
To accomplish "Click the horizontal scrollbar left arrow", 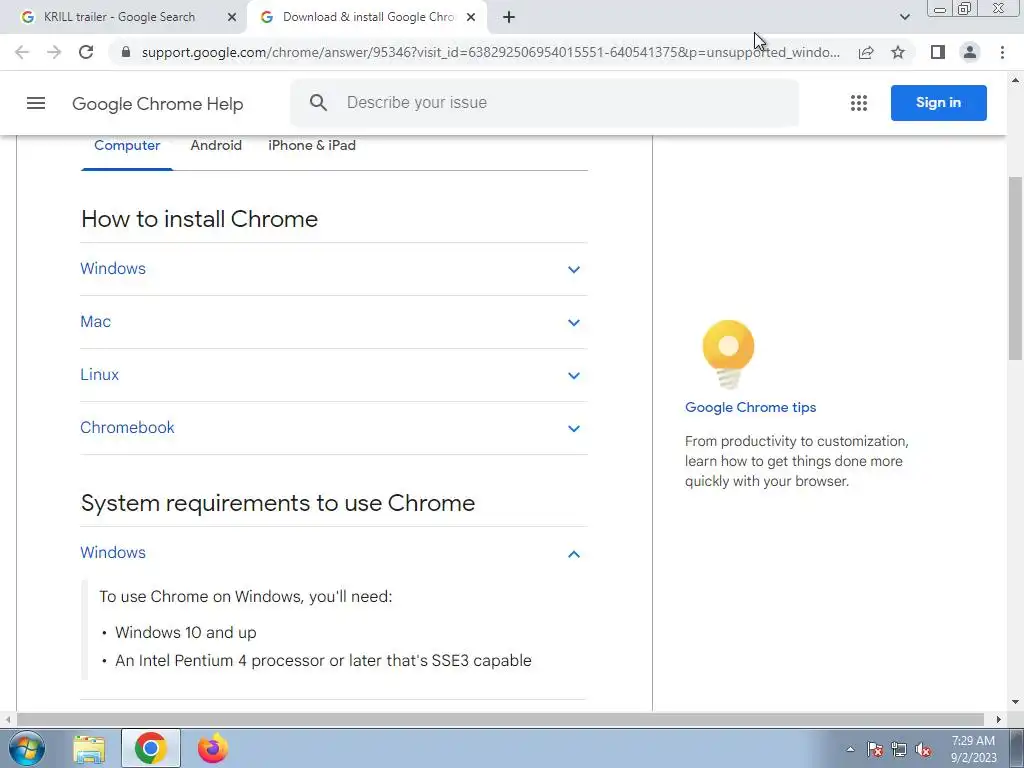I will (x=7, y=719).
